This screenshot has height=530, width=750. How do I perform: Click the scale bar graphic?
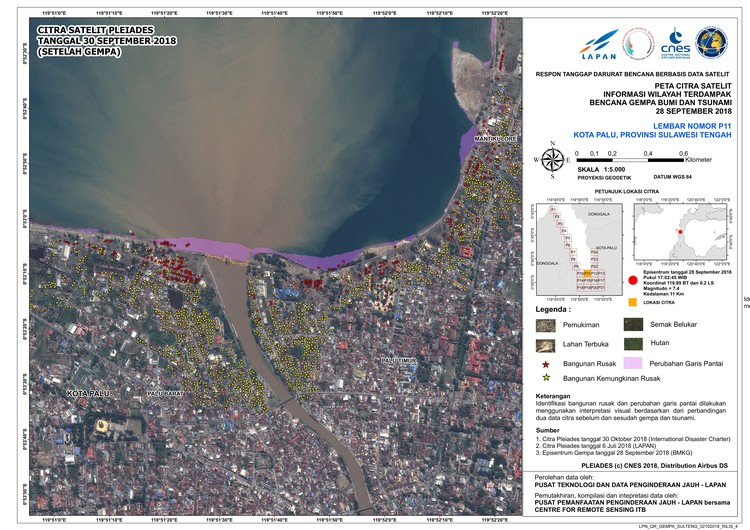tap(630, 160)
